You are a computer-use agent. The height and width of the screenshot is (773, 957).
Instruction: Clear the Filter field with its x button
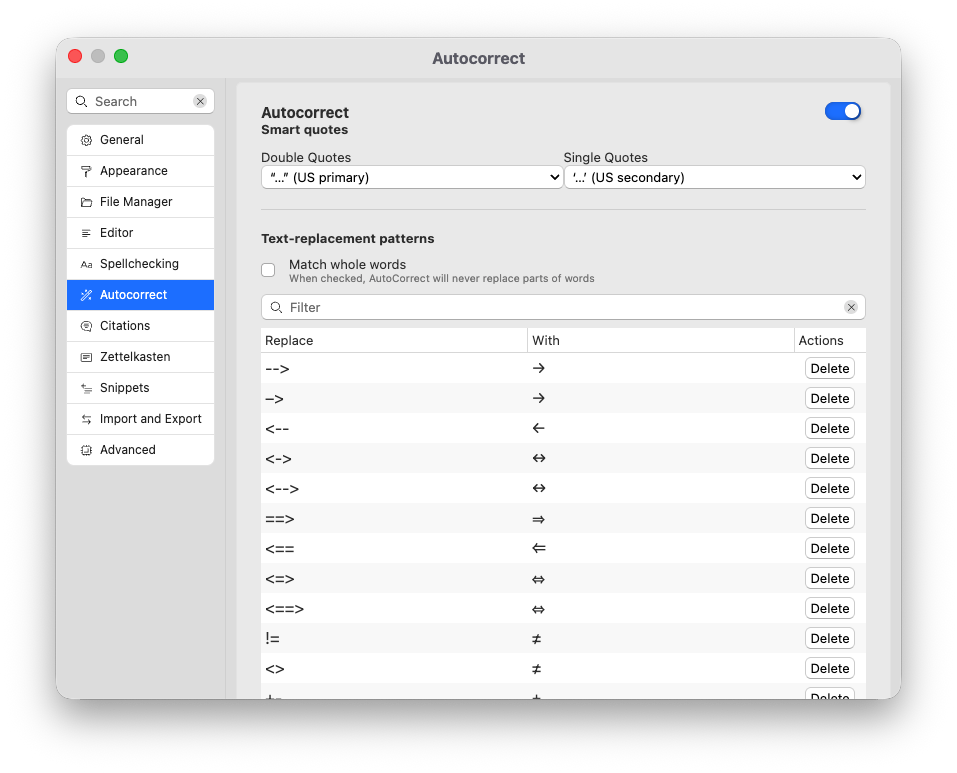coord(851,308)
